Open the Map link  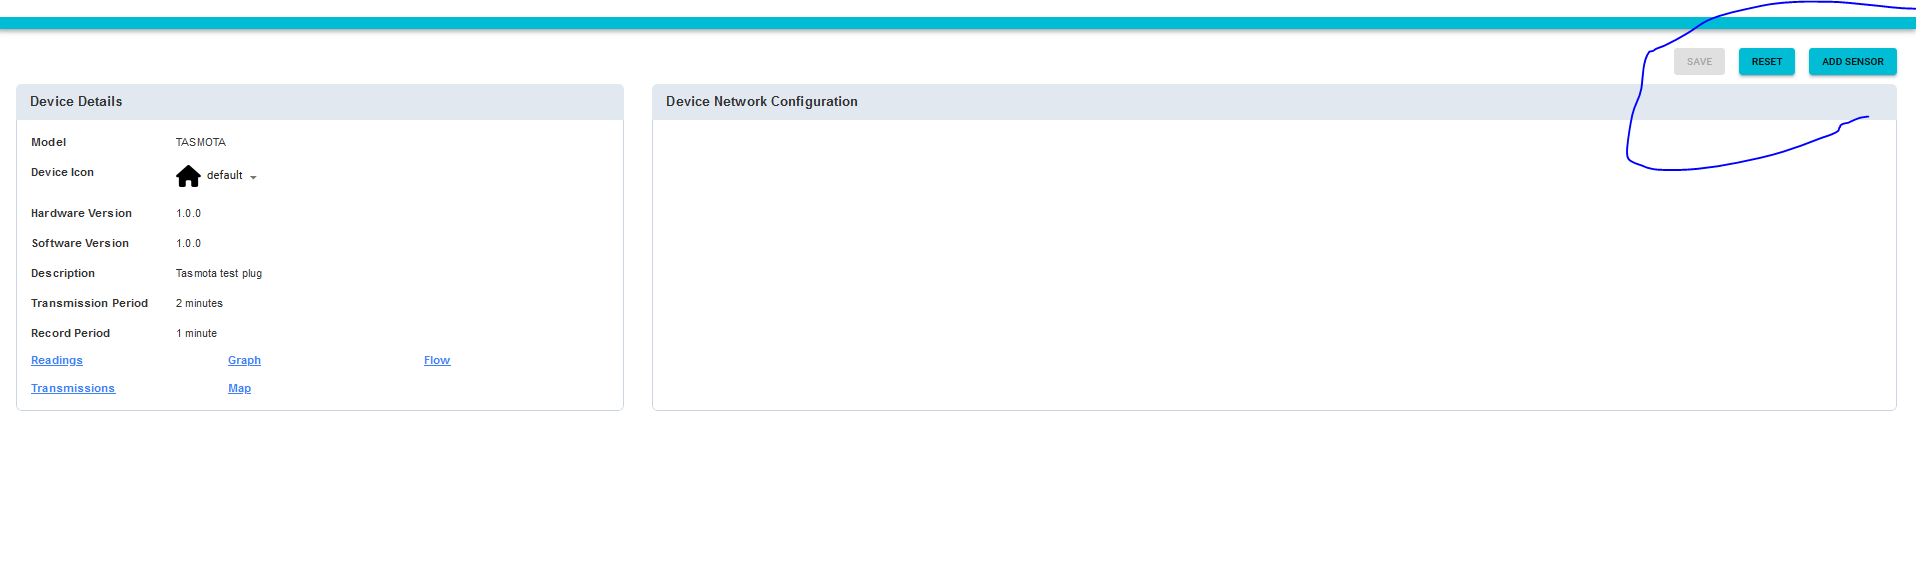239,389
